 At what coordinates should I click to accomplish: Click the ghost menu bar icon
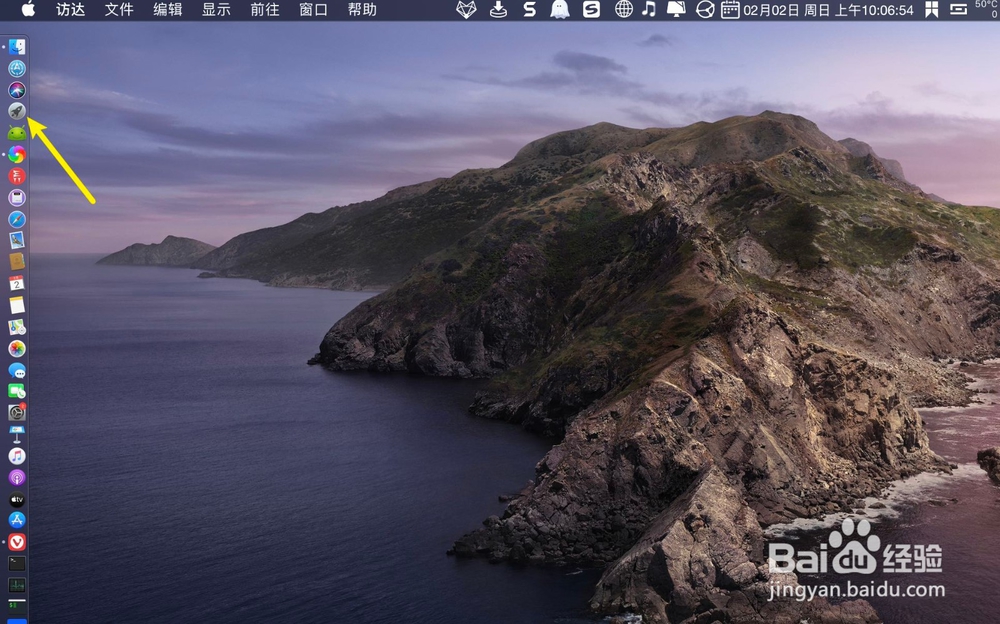click(x=560, y=10)
